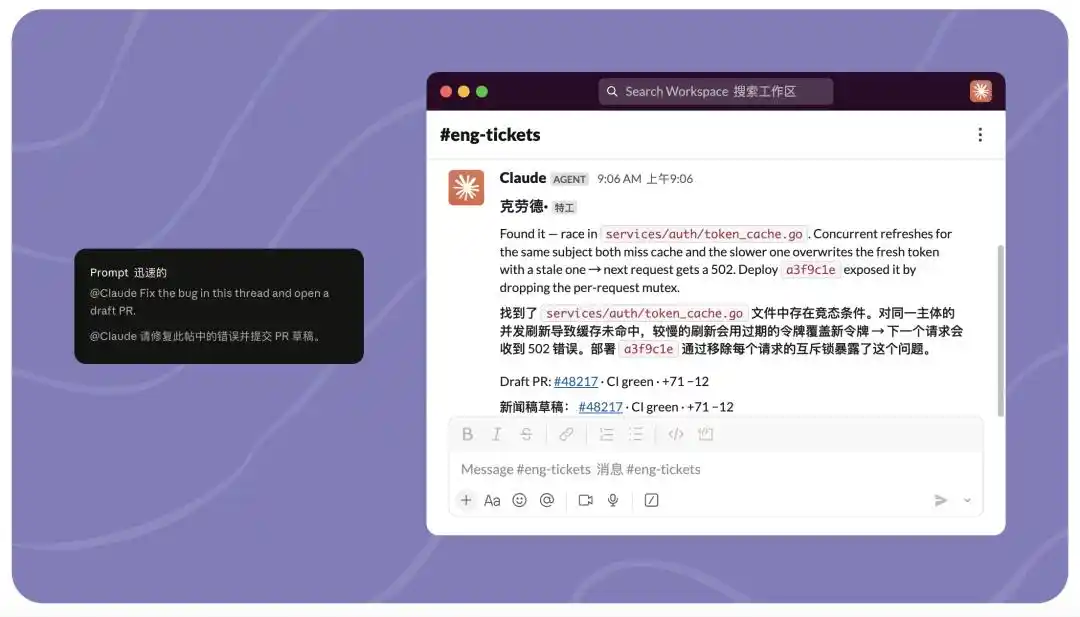
Task: Toggle the Aa formatting toolbar
Action: [x=492, y=501]
